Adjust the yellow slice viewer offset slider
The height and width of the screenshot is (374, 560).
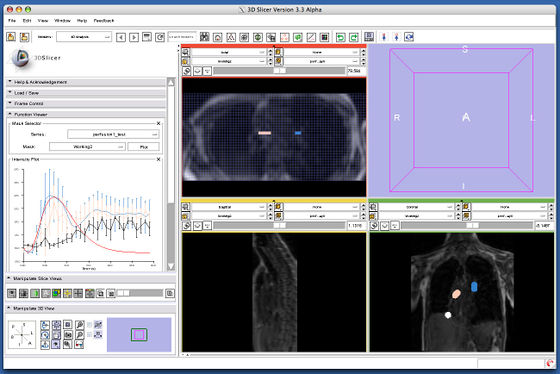coord(280,226)
